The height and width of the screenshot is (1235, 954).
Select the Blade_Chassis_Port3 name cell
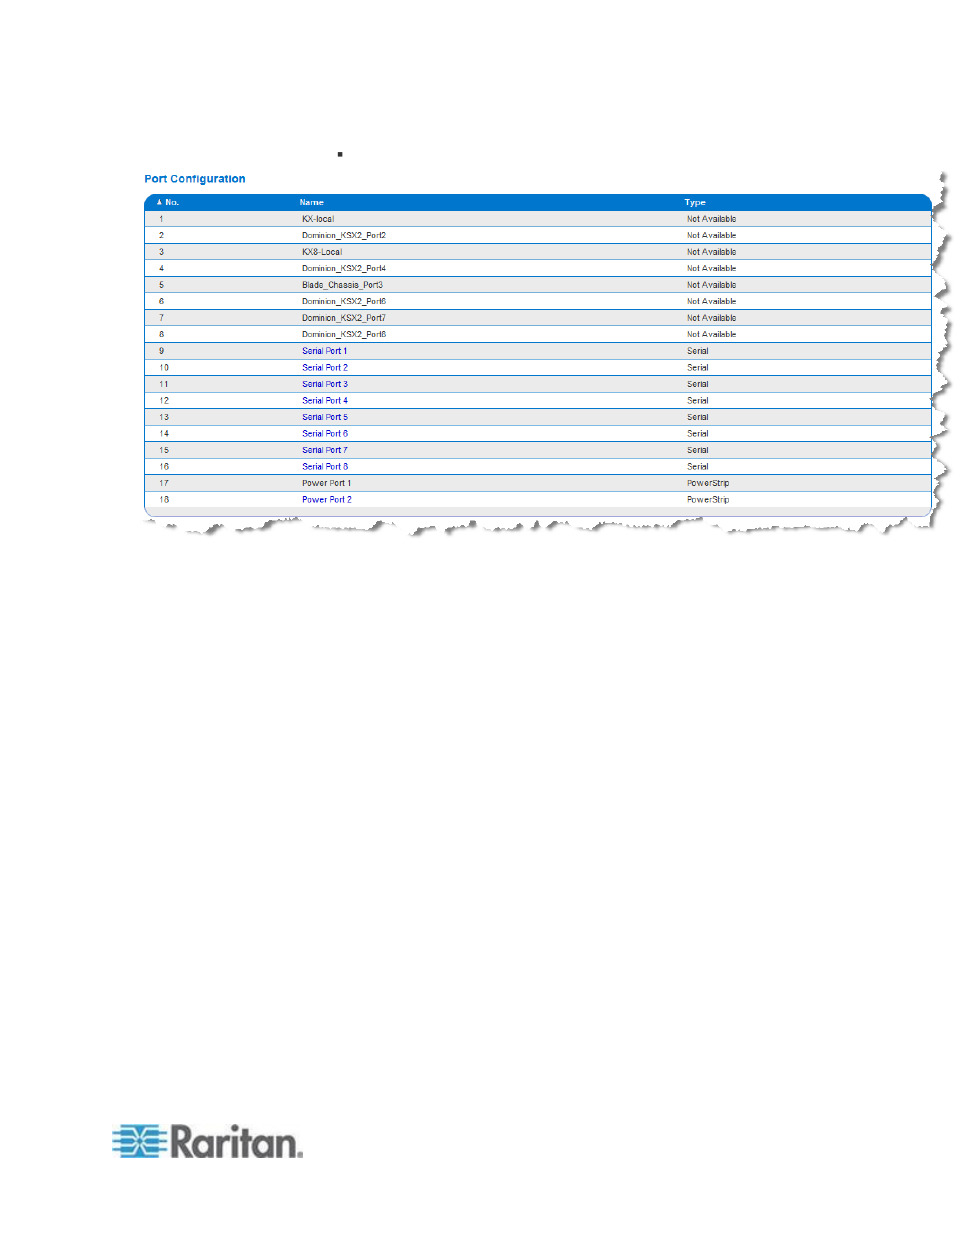click(x=343, y=285)
